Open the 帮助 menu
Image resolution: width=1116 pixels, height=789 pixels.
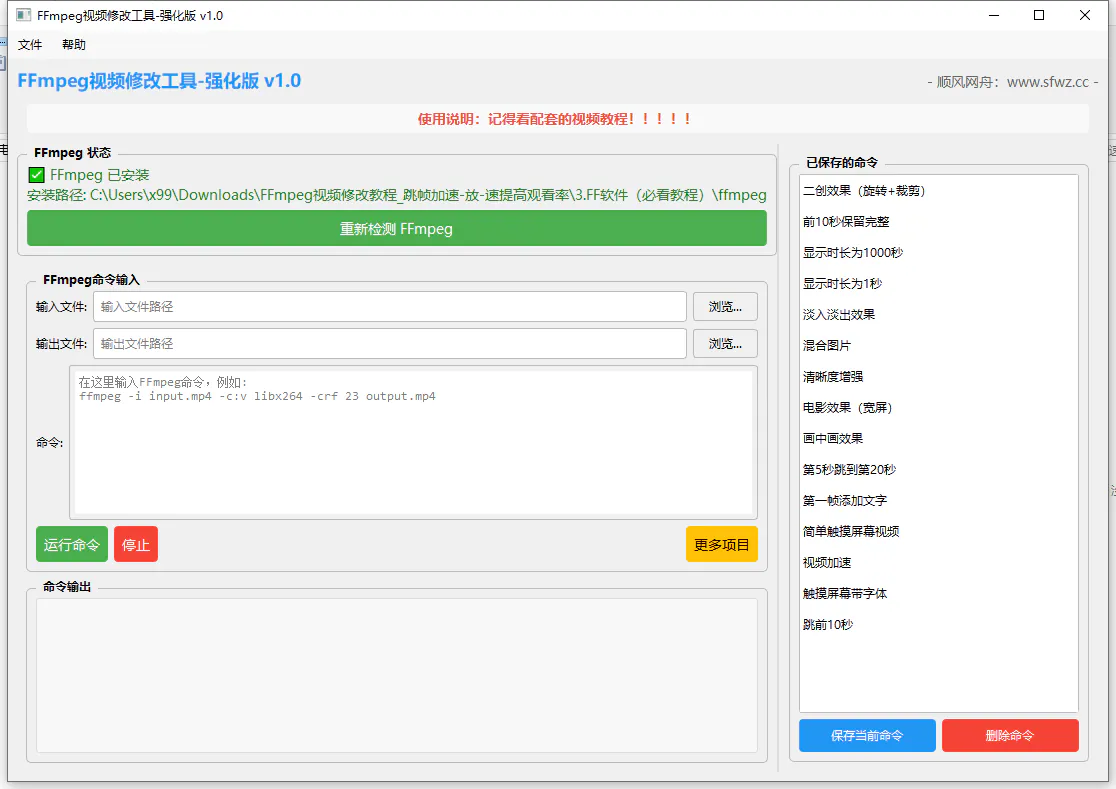(72, 44)
